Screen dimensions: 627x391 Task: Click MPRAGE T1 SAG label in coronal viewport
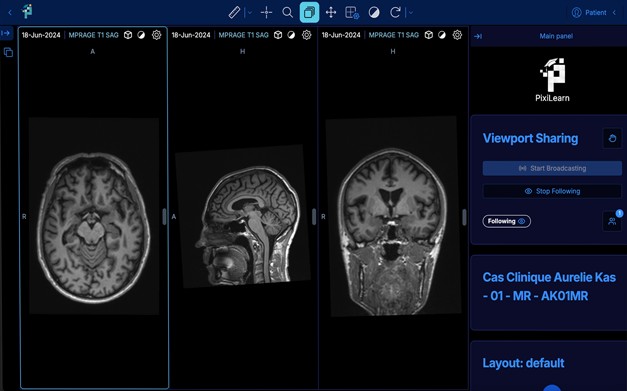click(x=394, y=35)
